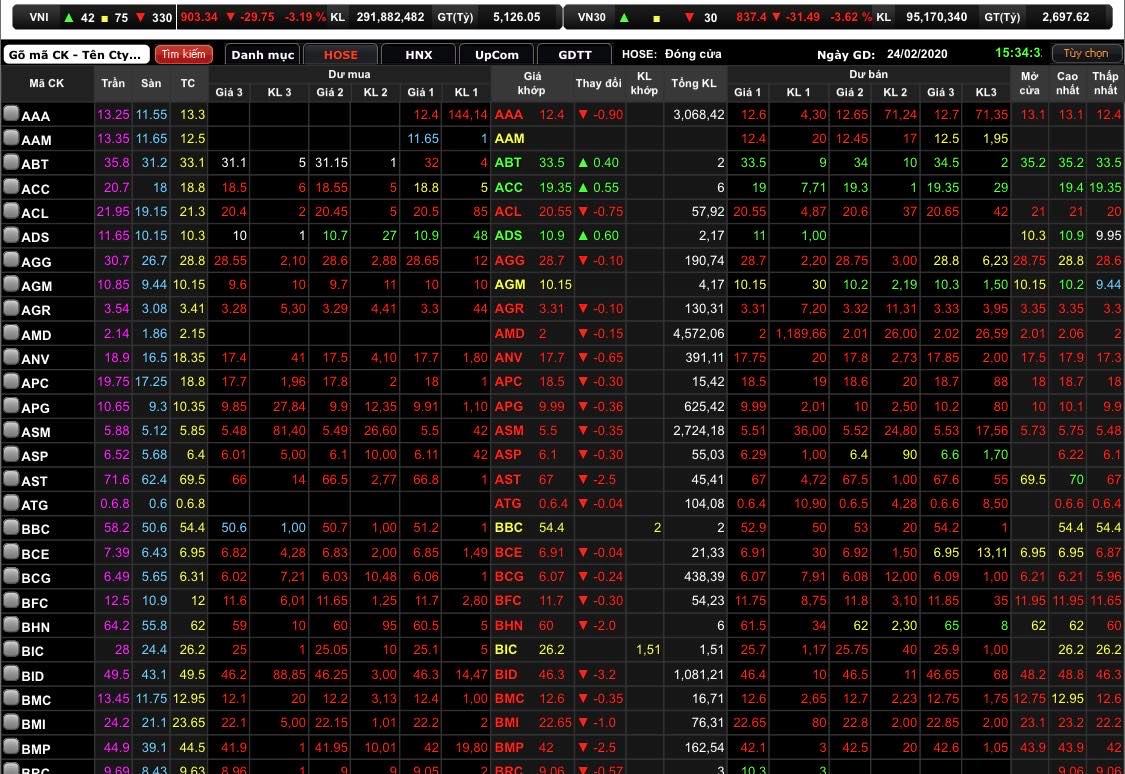
Task: Click AGM ticker in left column
Action: (x=37, y=286)
